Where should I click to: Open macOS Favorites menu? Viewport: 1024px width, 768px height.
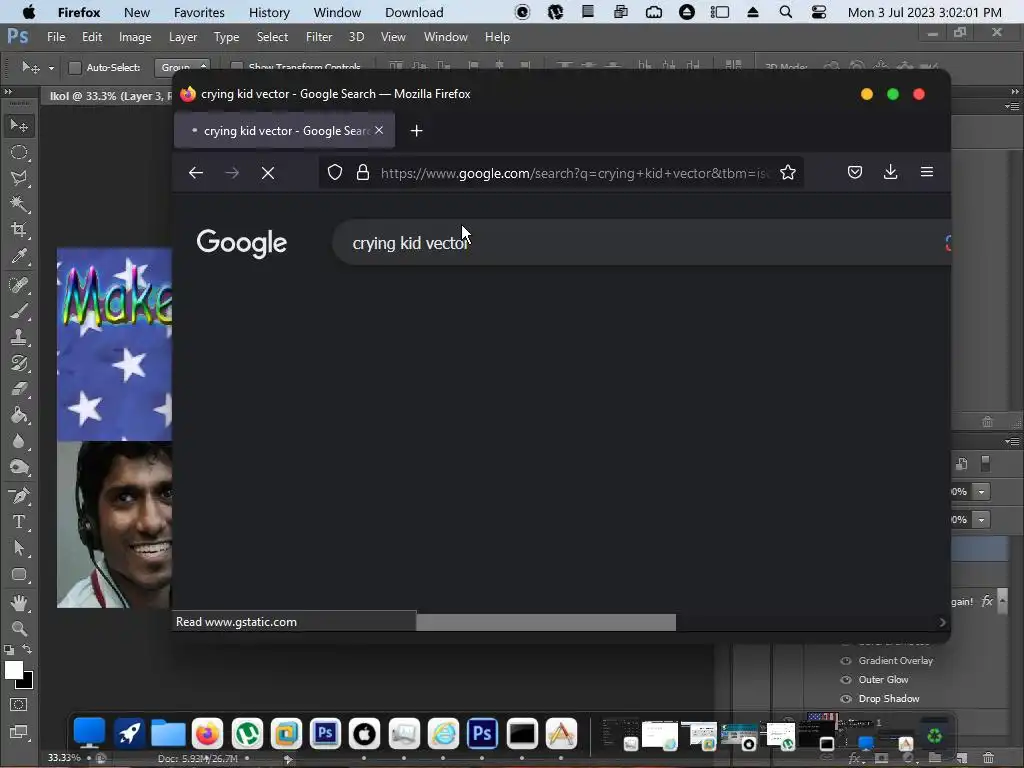tap(199, 12)
